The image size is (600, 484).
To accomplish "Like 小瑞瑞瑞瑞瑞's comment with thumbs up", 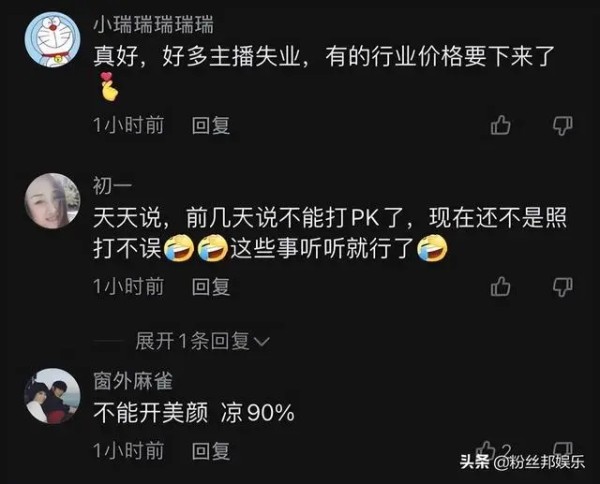I will pos(501,125).
